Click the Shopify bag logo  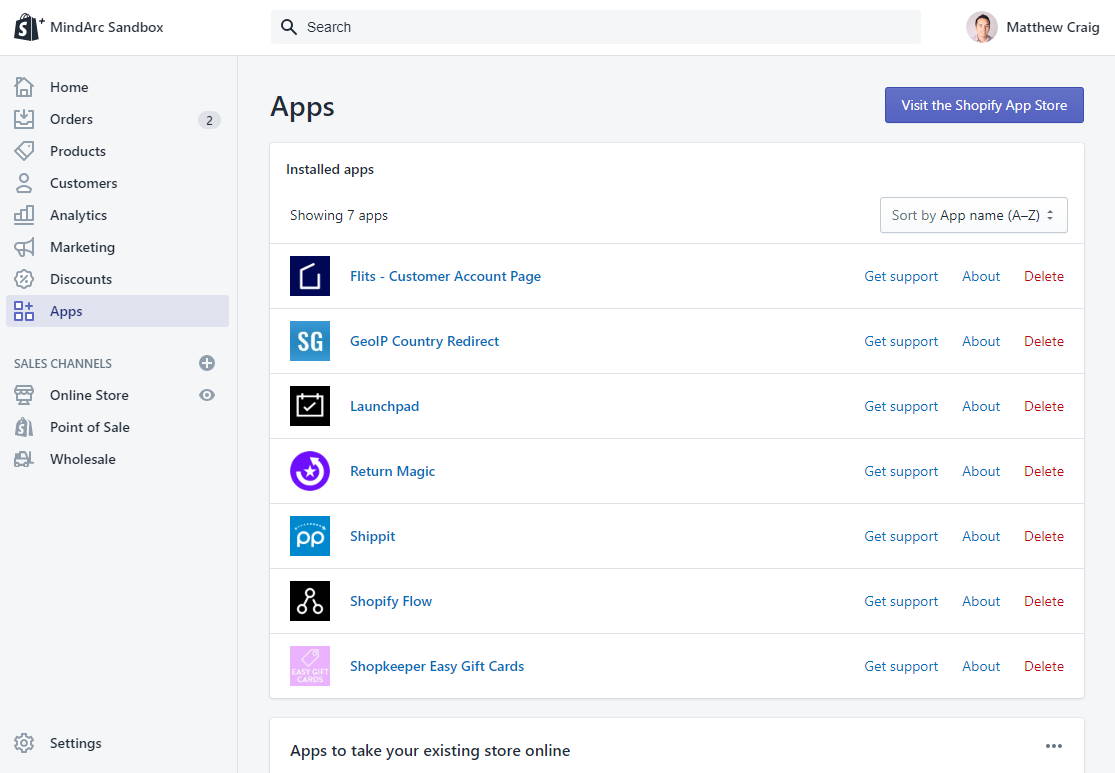tap(28, 27)
